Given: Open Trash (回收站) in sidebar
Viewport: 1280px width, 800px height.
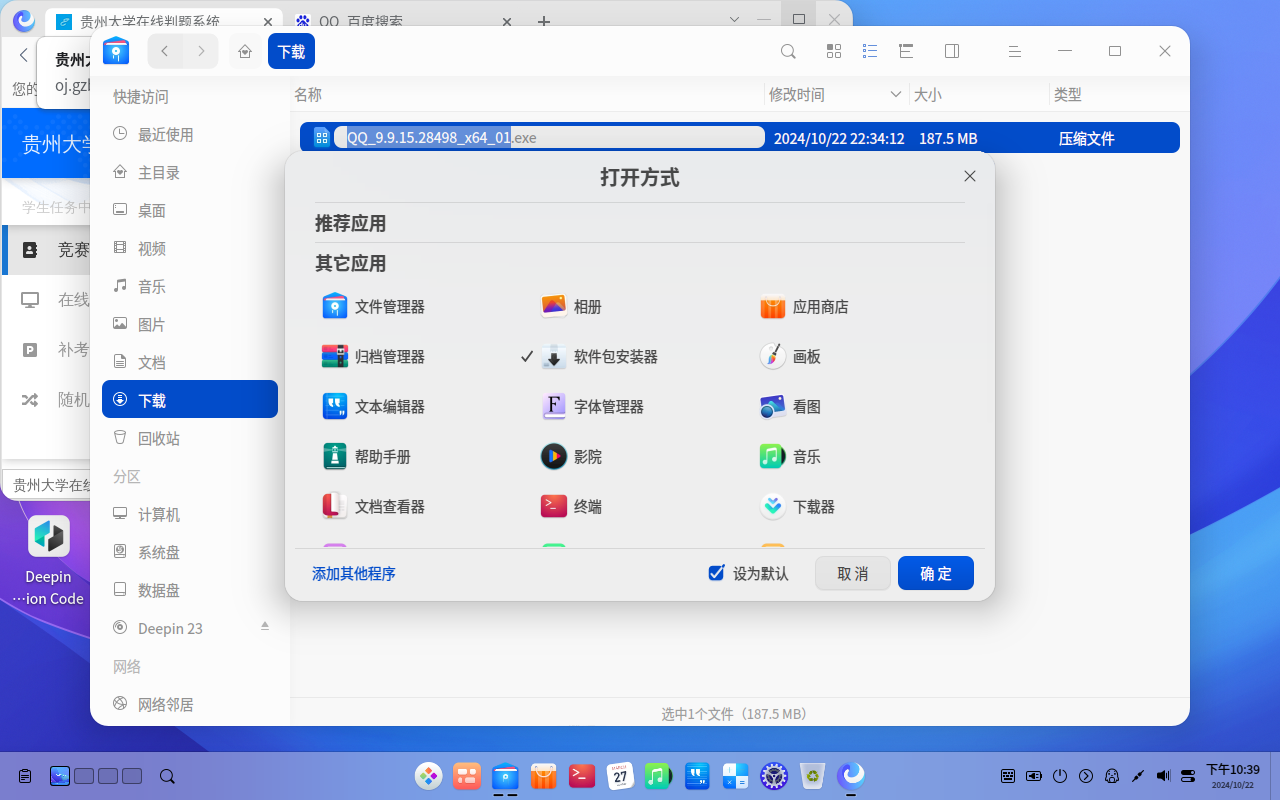Looking at the screenshot, I should click(x=189, y=439).
